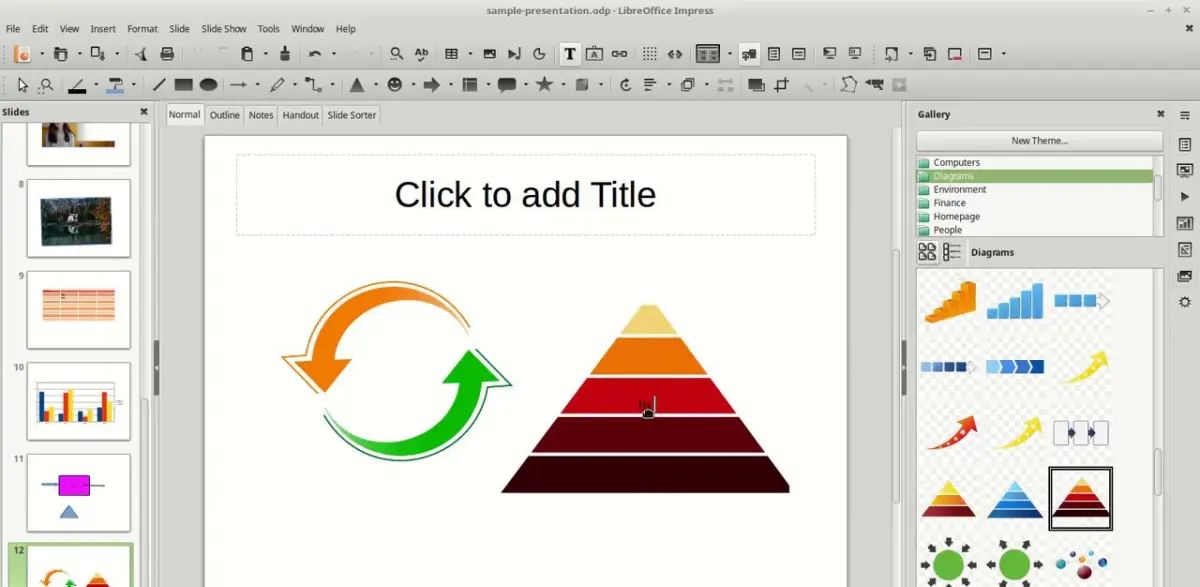
Task: Expand Align objects dropdown arrow
Action: click(667, 85)
